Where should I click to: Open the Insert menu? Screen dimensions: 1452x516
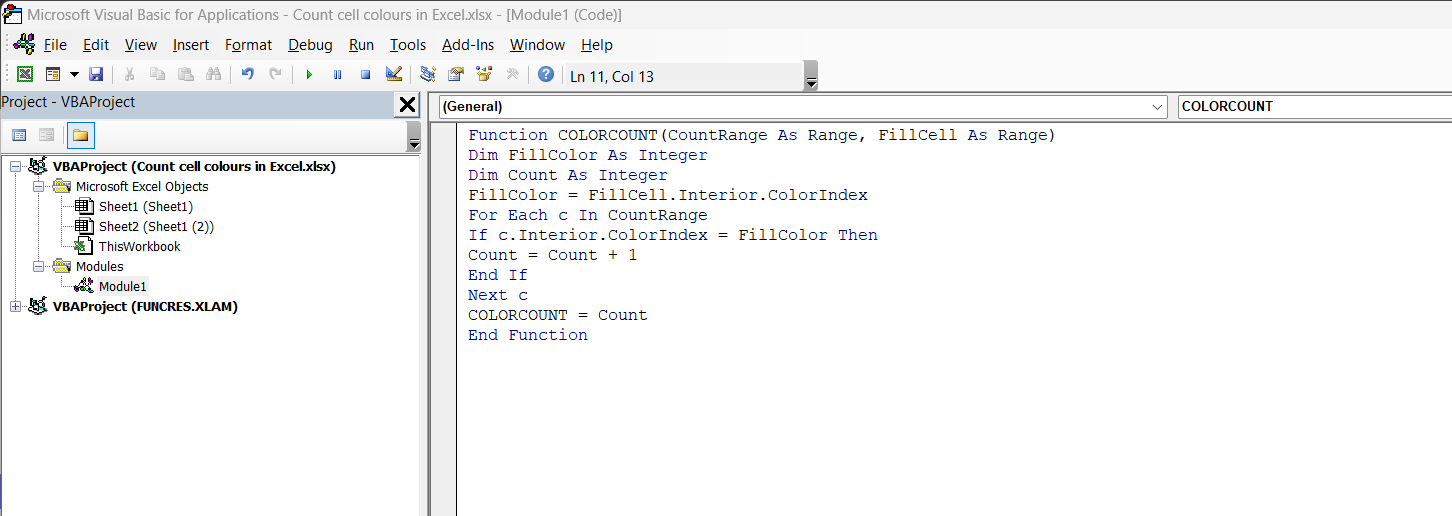tap(191, 45)
